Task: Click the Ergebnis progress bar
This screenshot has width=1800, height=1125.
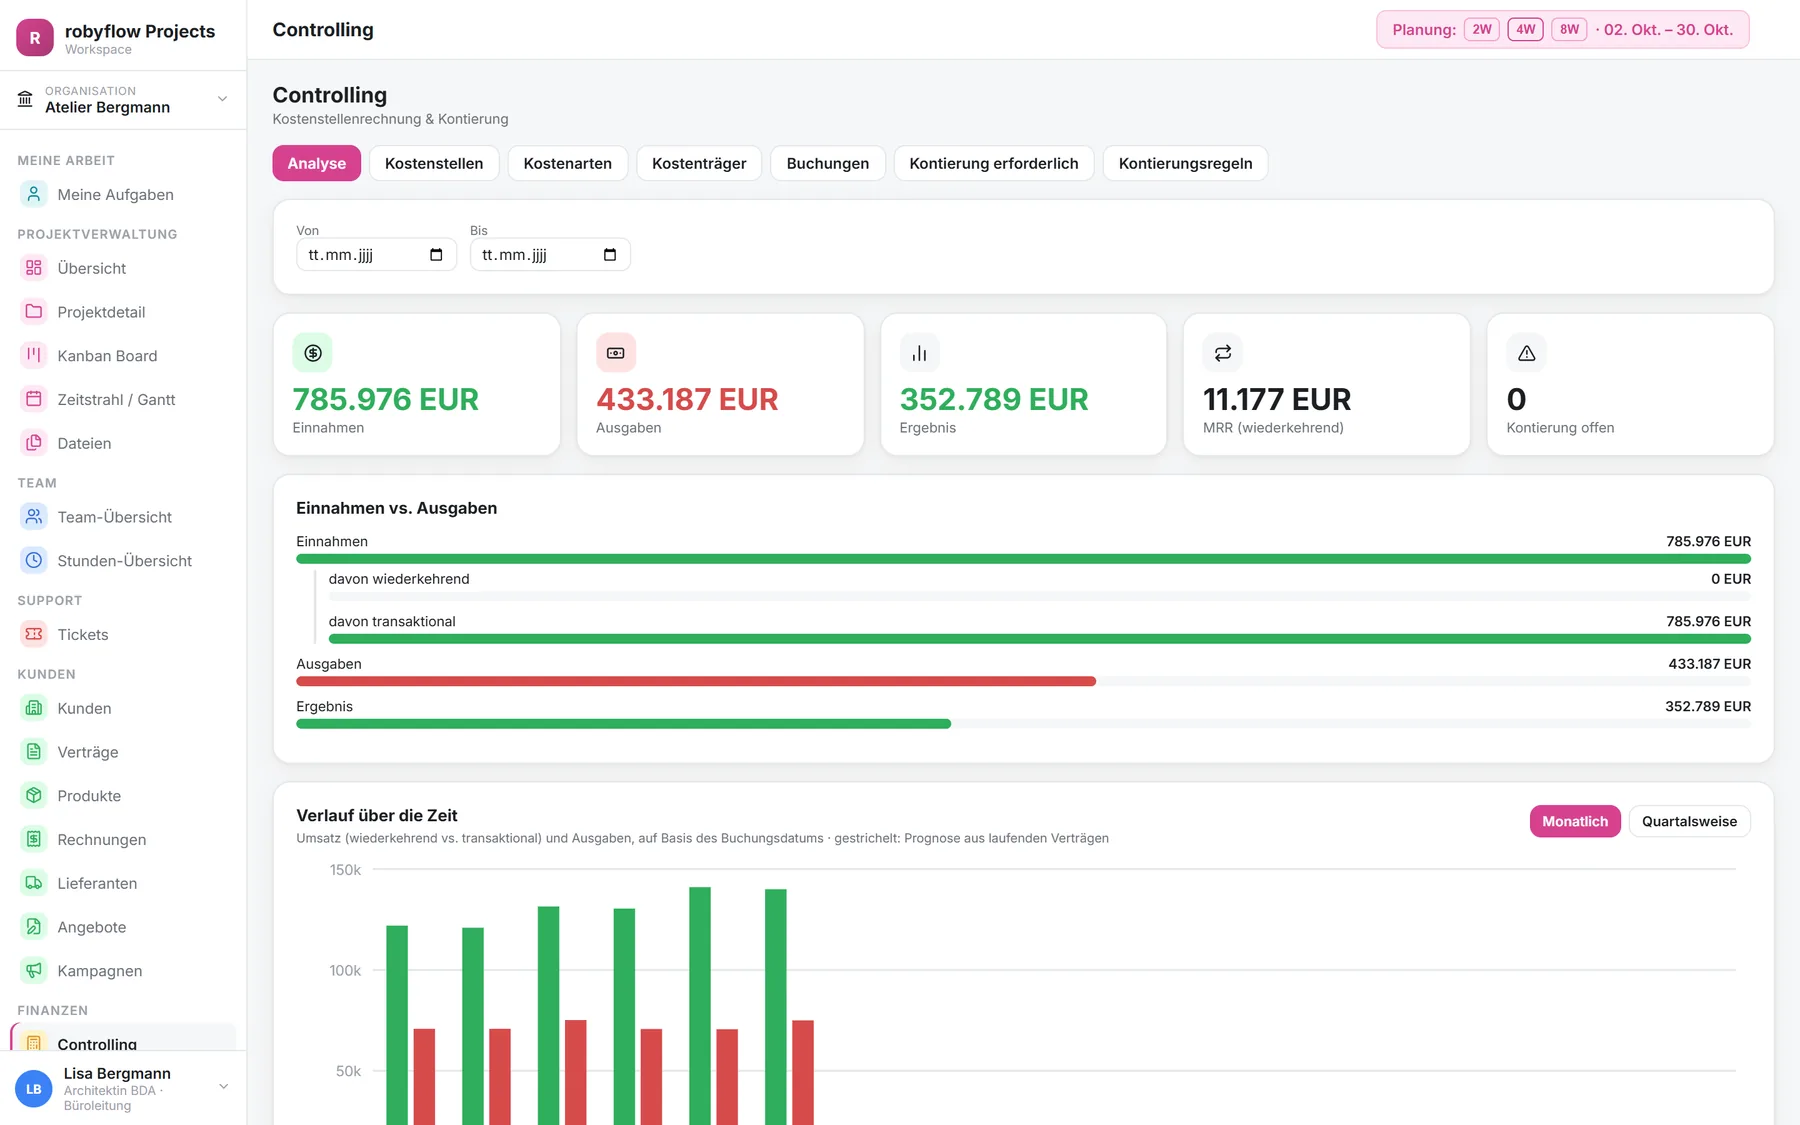Action: coord(623,724)
